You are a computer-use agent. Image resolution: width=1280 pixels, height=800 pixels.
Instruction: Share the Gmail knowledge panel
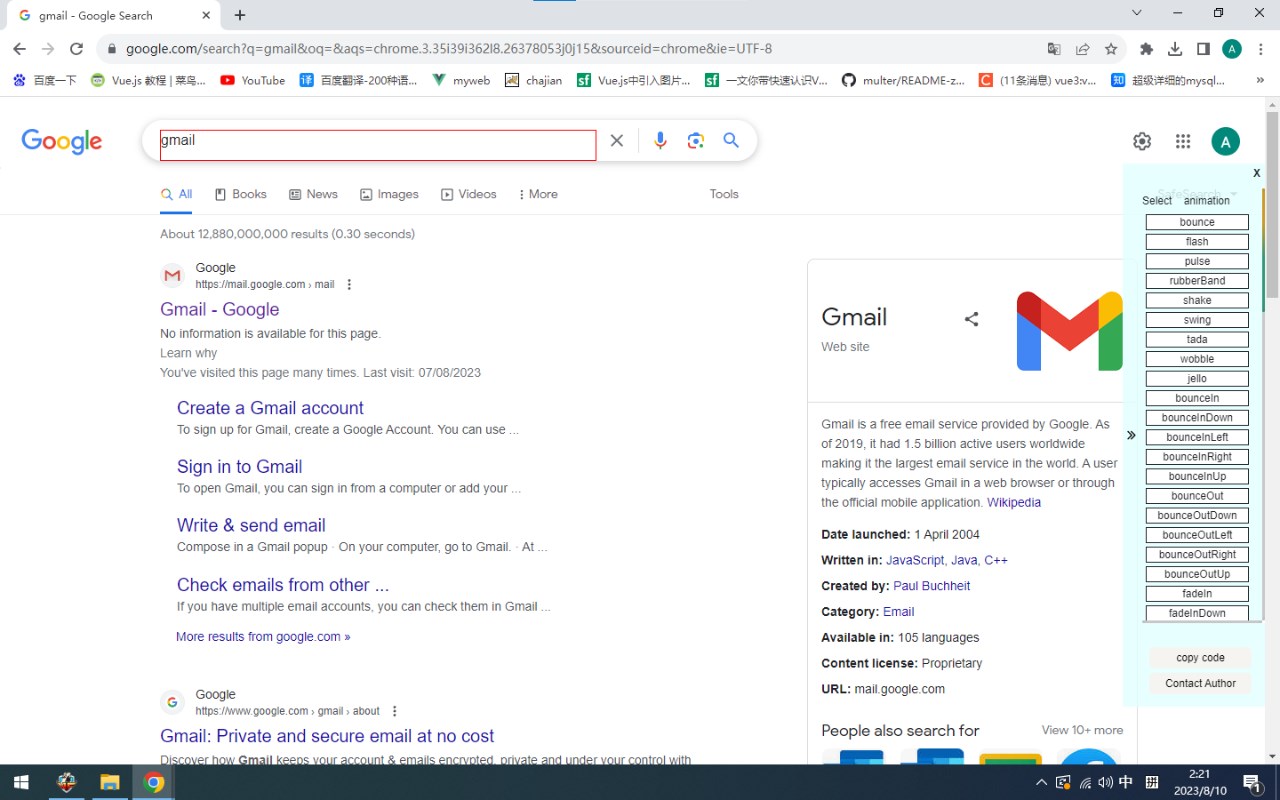(971, 319)
